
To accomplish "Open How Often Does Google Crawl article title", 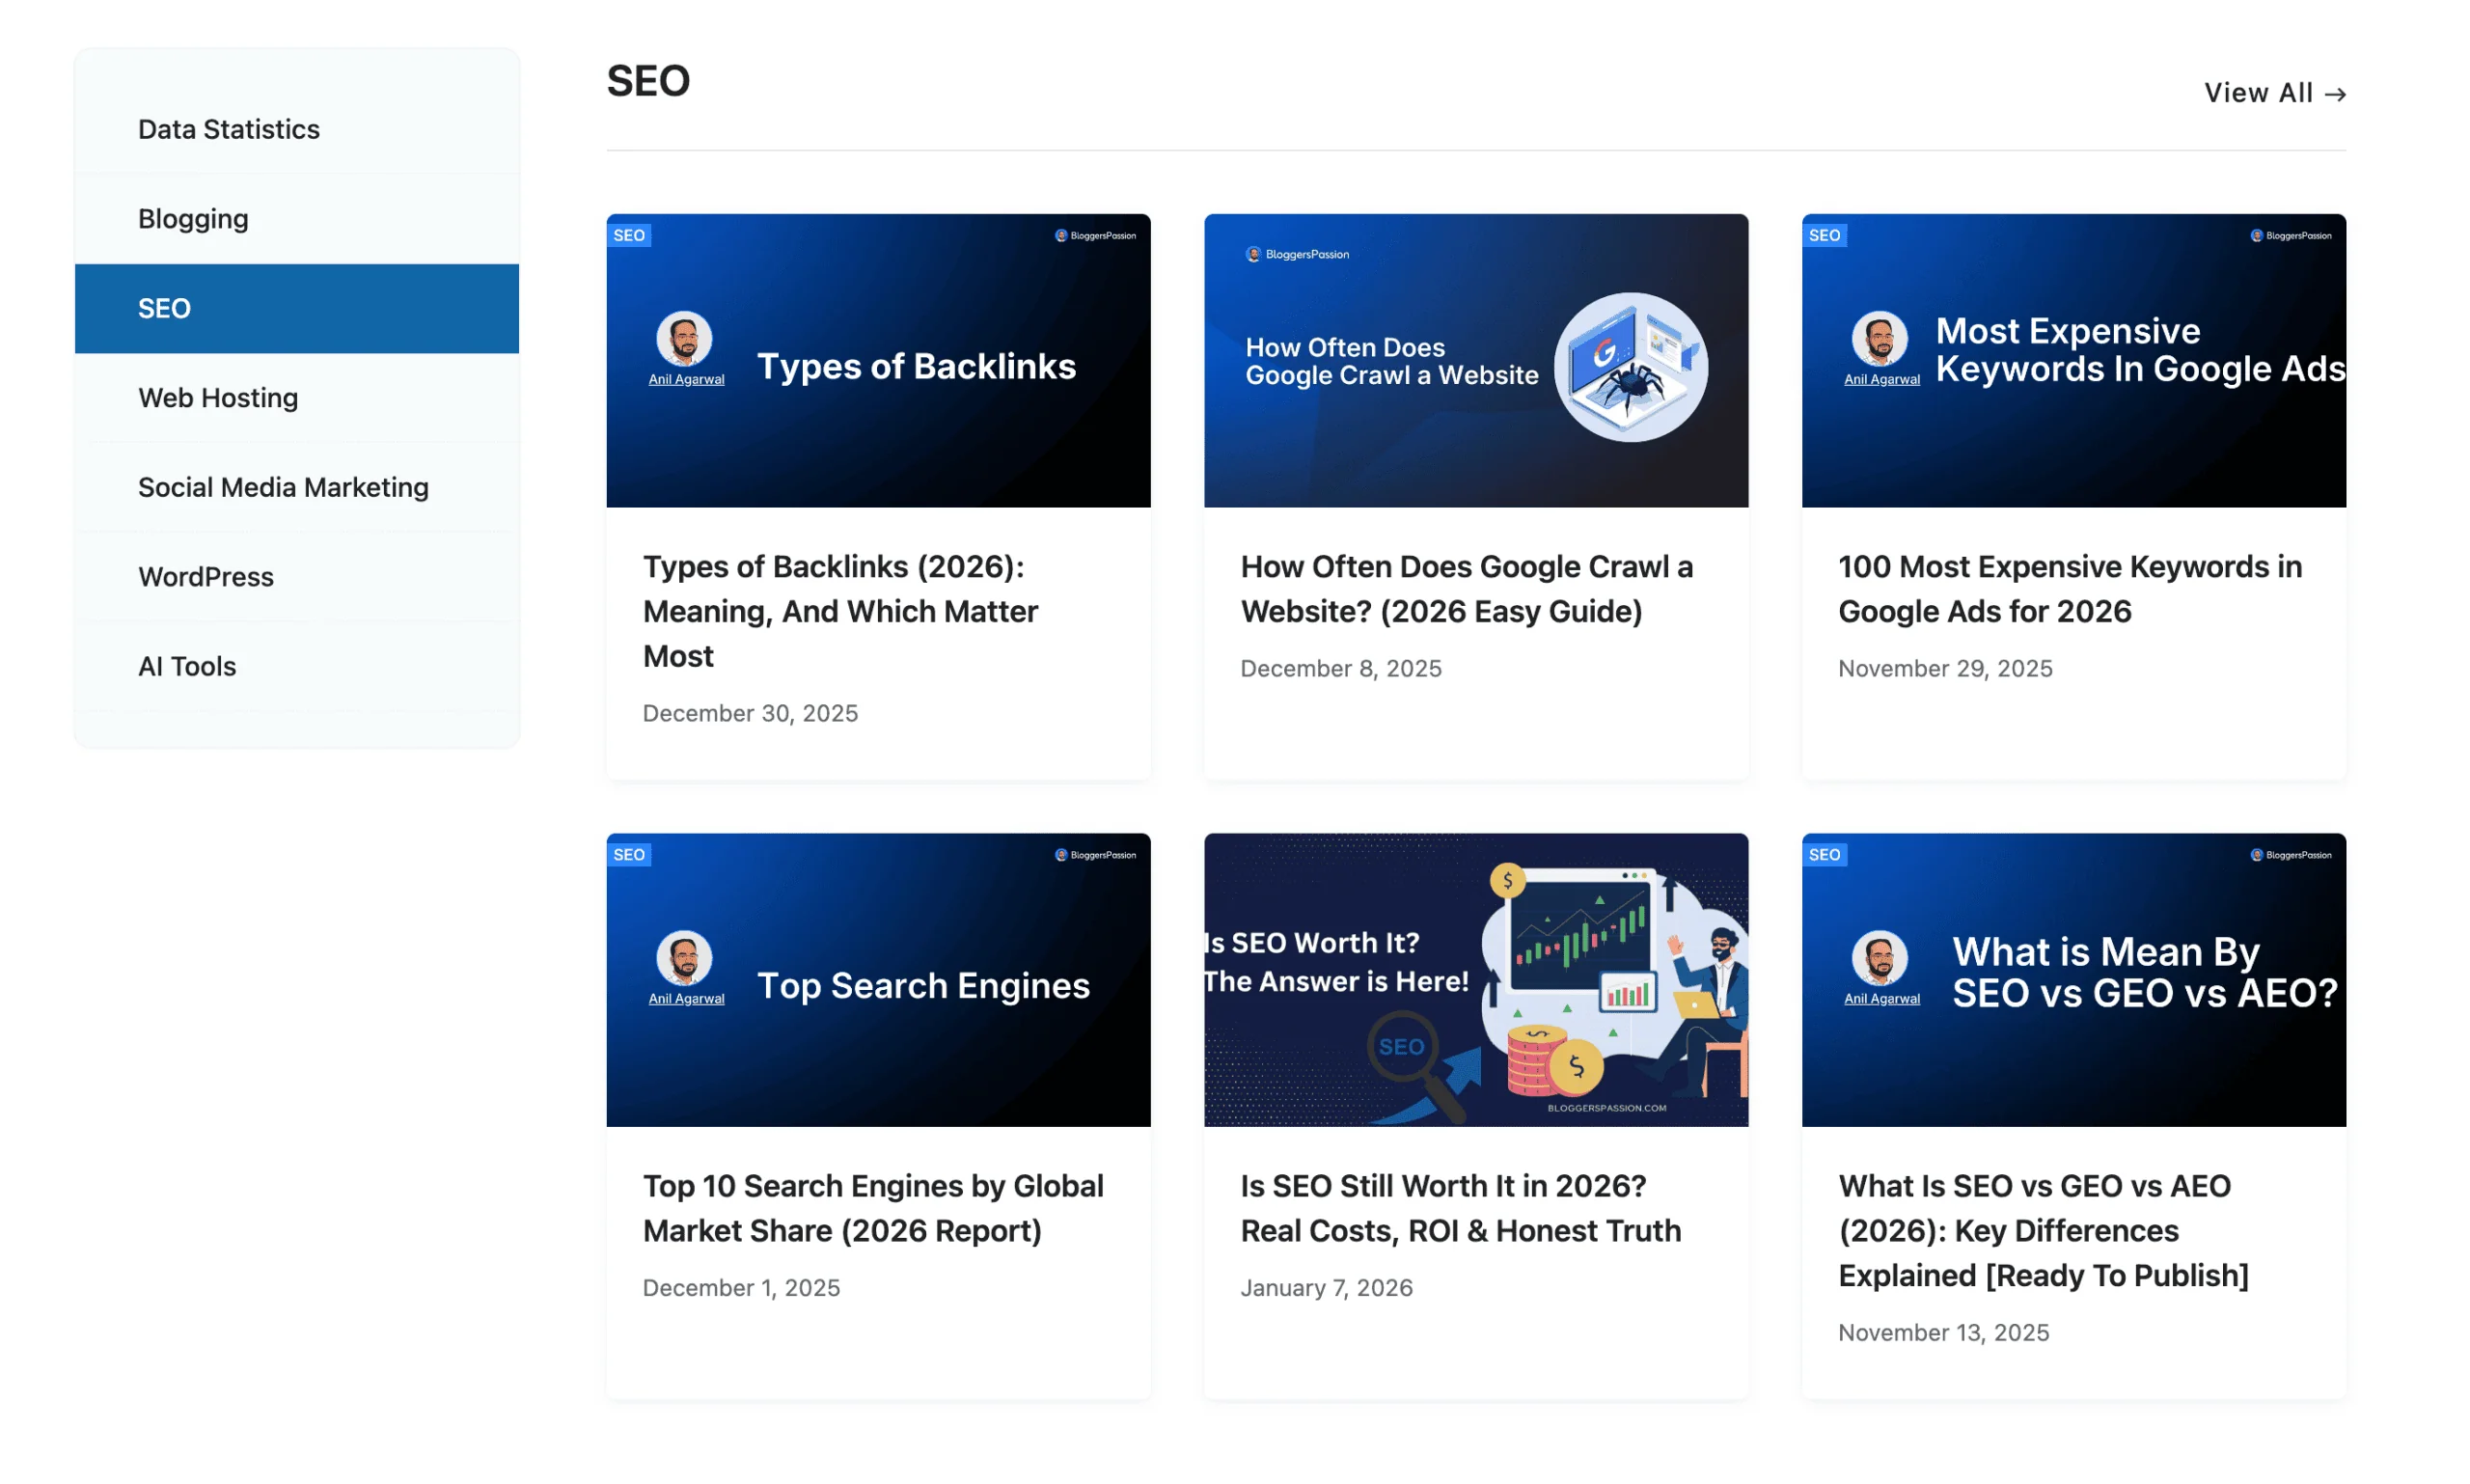I will (1465, 589).
